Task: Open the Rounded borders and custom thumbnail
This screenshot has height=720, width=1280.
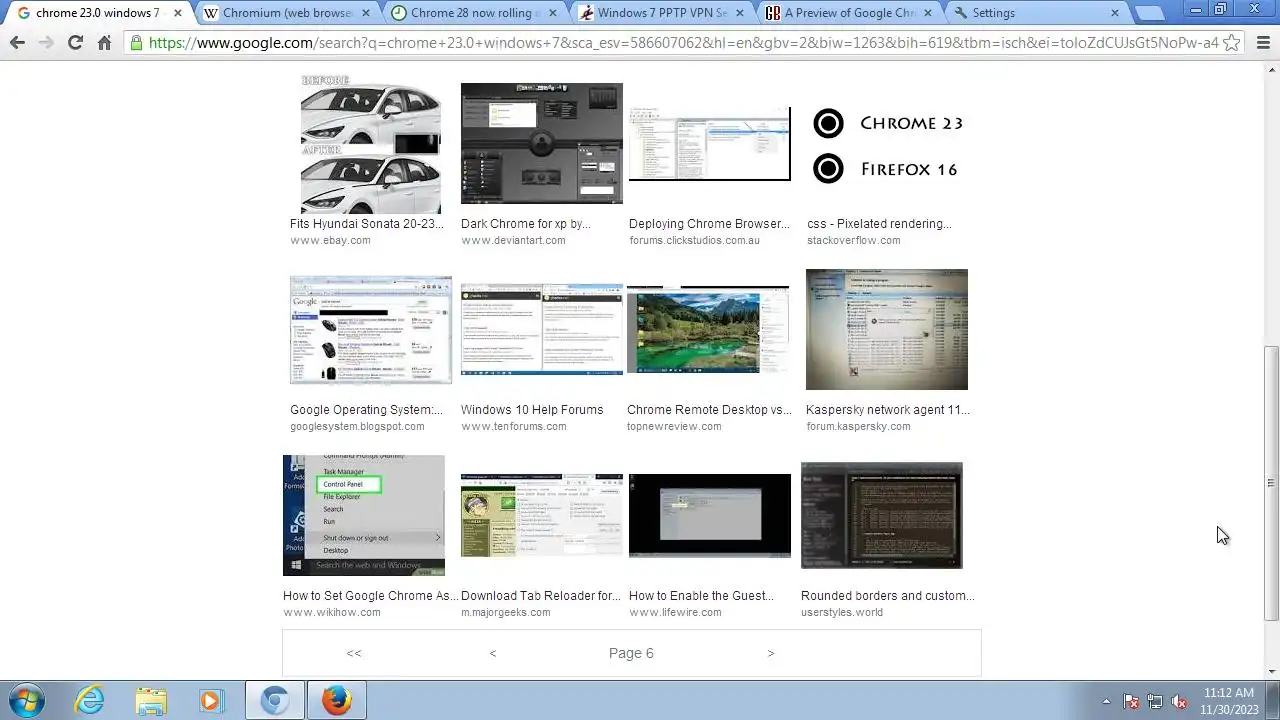Action: pyautogui.click(x=882, y=515)
